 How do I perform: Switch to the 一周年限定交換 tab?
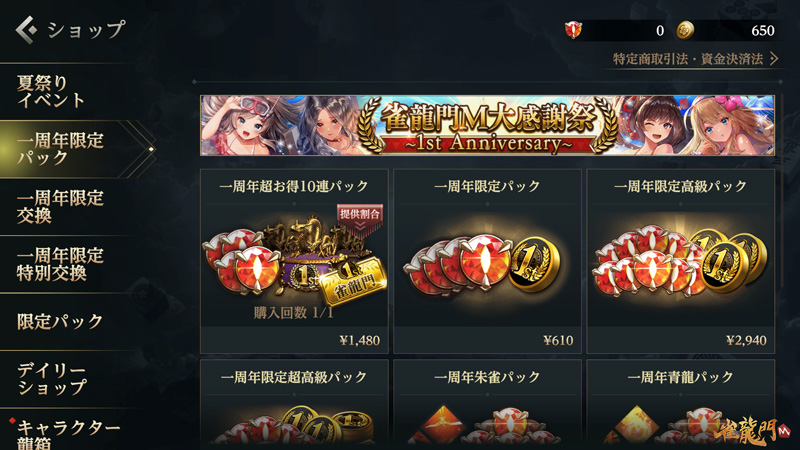[x=61, y=207]
